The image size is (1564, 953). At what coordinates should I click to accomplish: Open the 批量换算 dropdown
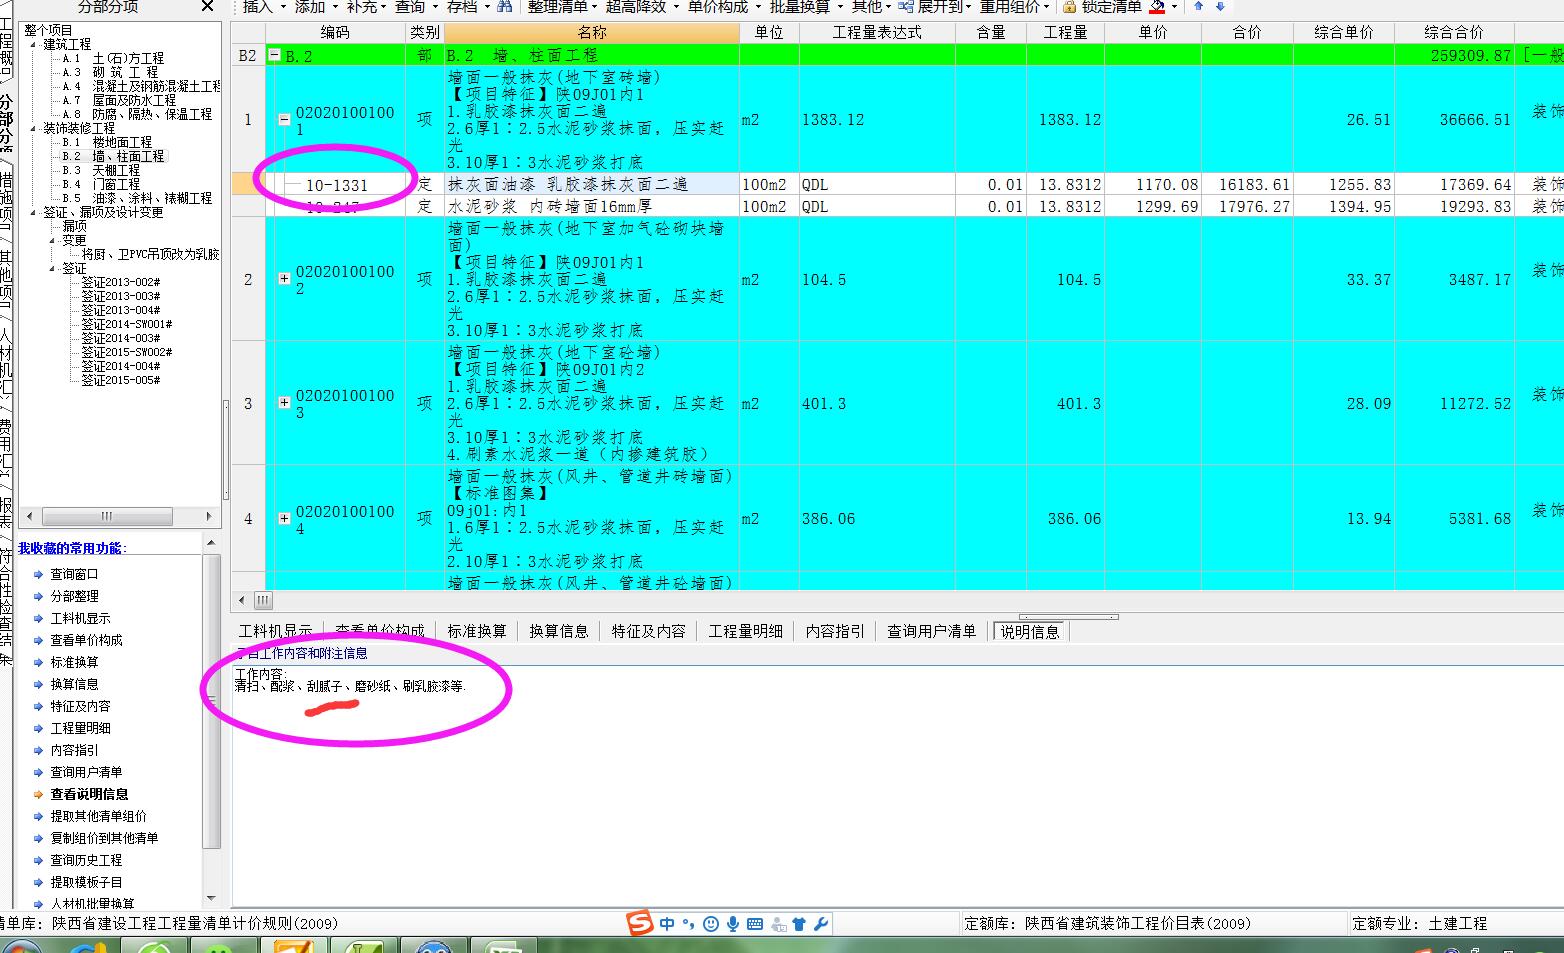coord(805,6)
